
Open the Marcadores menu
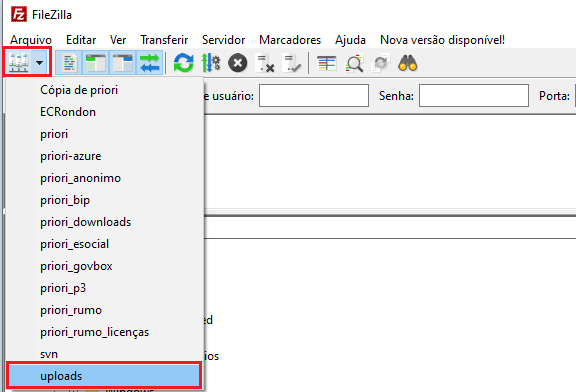tap(290, 40)
